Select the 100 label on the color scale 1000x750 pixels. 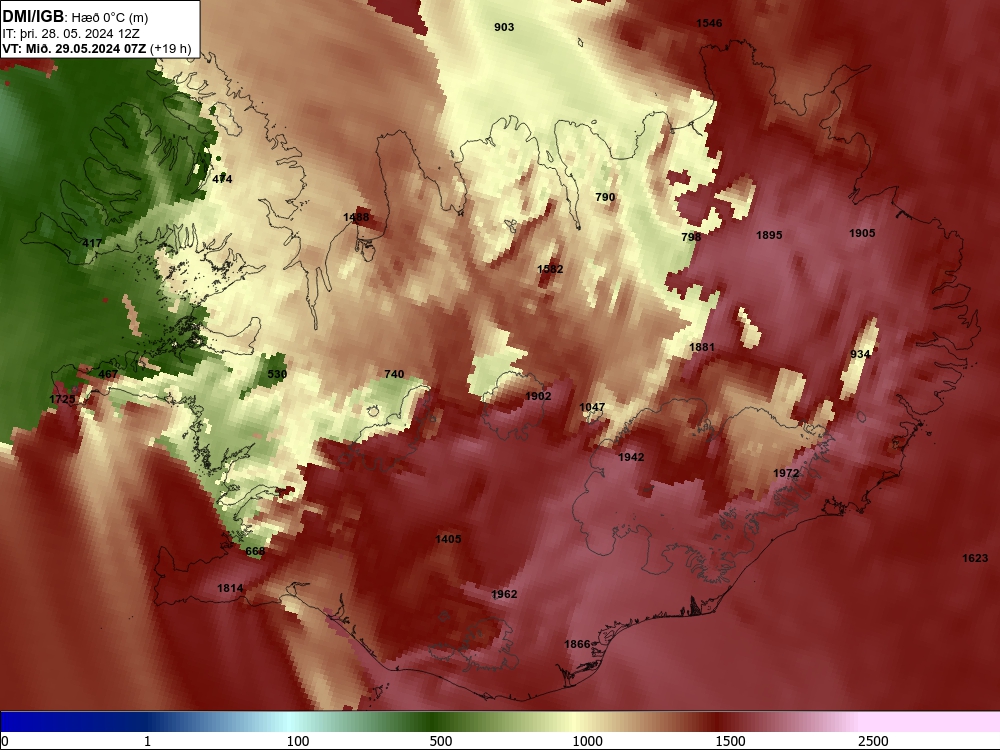pos(298,741)
